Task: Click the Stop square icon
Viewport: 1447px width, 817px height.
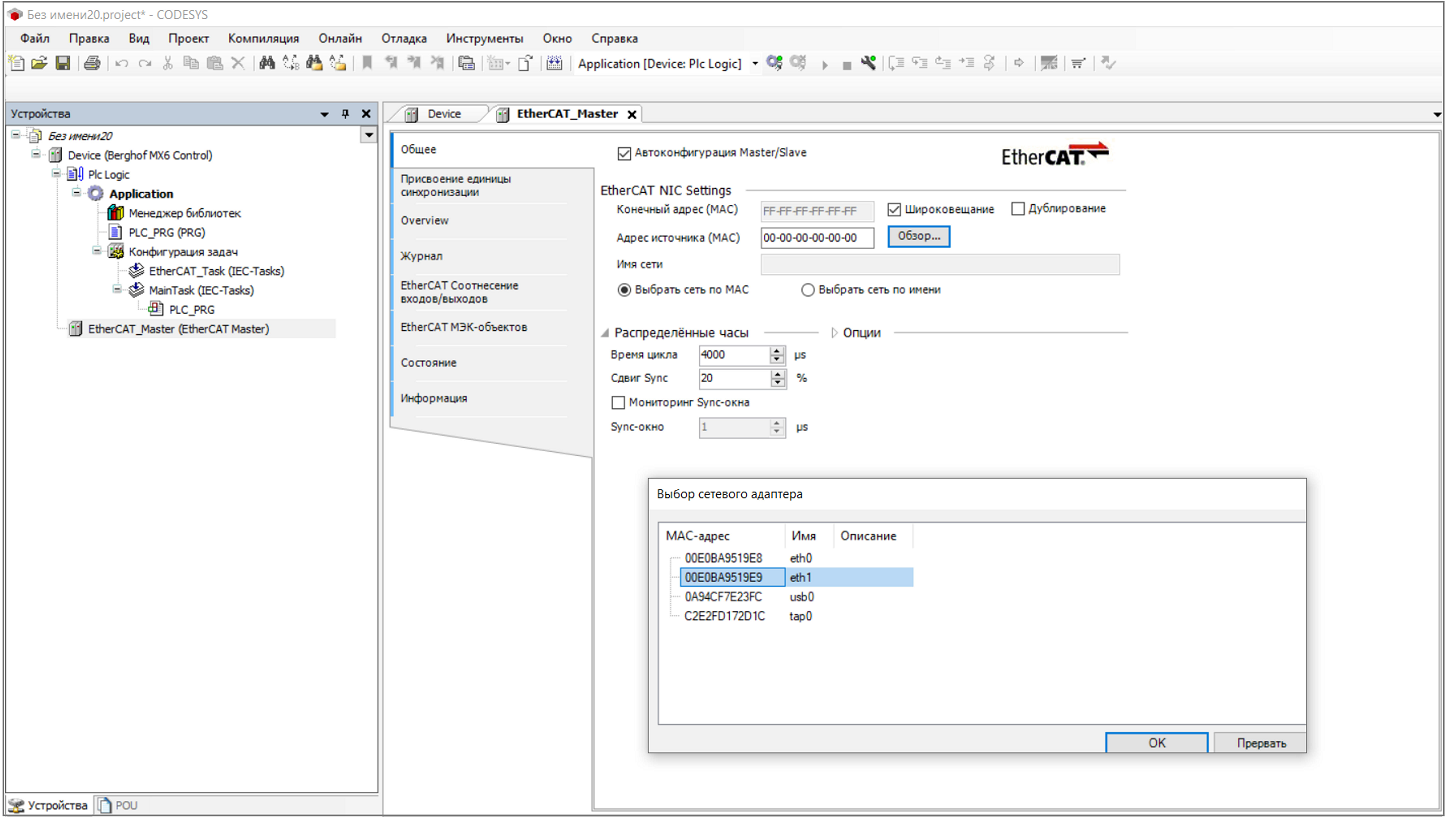Action: 846,65
